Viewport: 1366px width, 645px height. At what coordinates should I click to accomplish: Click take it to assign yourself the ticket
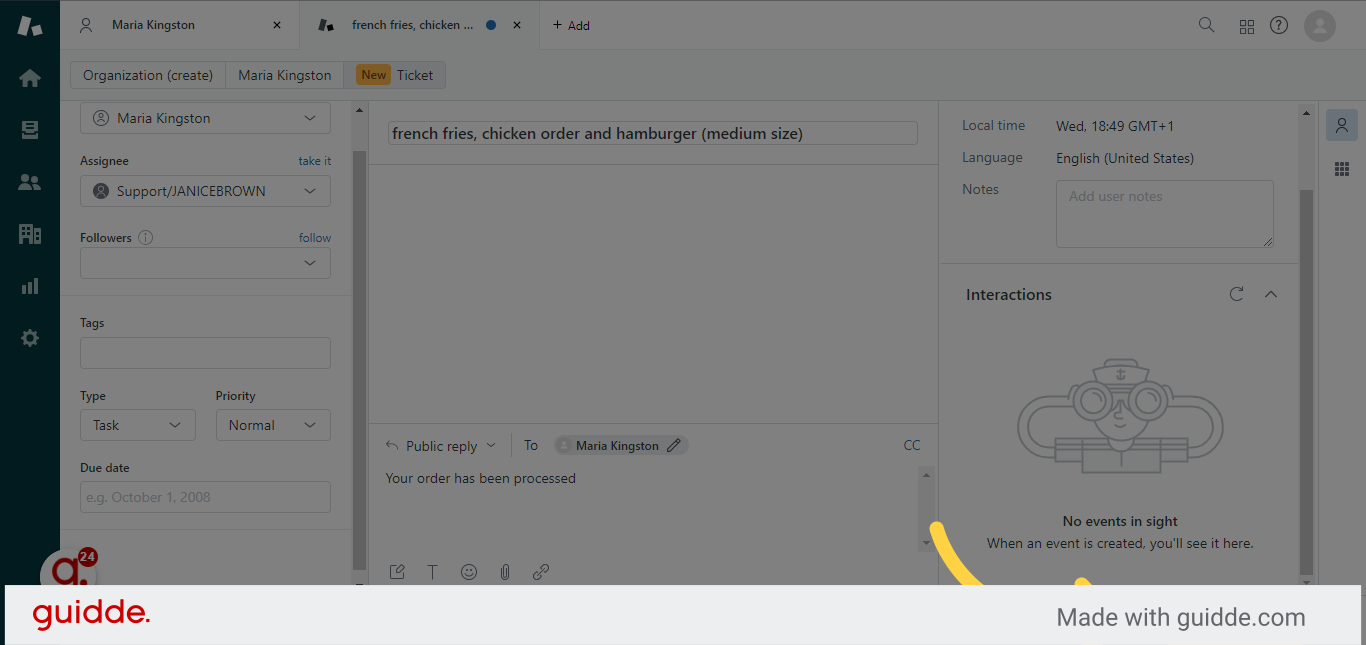pos(314,160)
